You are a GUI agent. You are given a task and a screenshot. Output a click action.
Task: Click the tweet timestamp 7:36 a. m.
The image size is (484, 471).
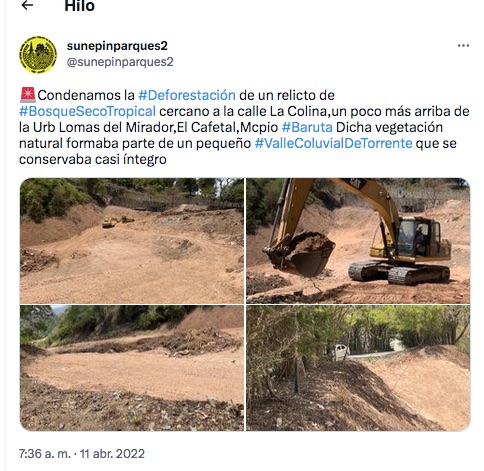45,454
